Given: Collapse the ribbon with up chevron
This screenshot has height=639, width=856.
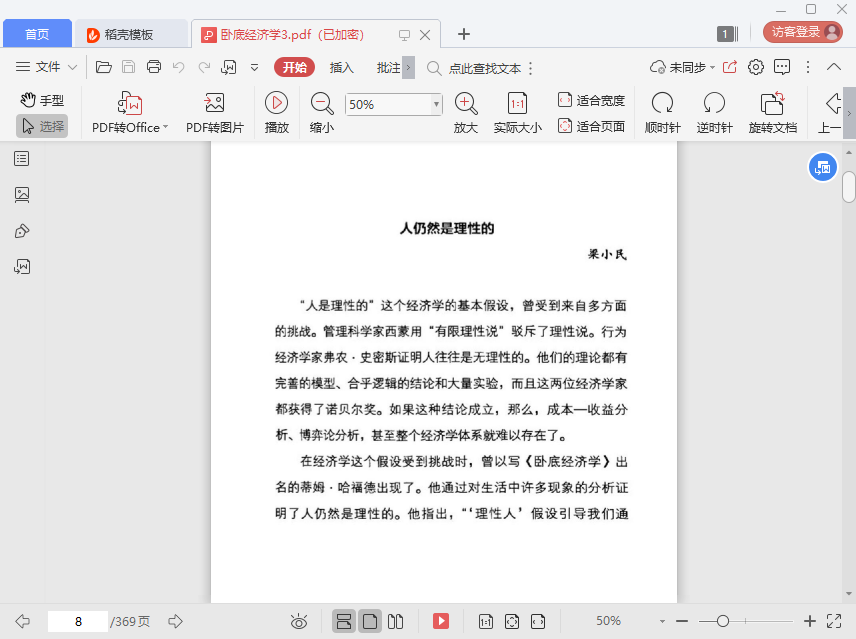Looking at the screenshot, I should [834, 67].
